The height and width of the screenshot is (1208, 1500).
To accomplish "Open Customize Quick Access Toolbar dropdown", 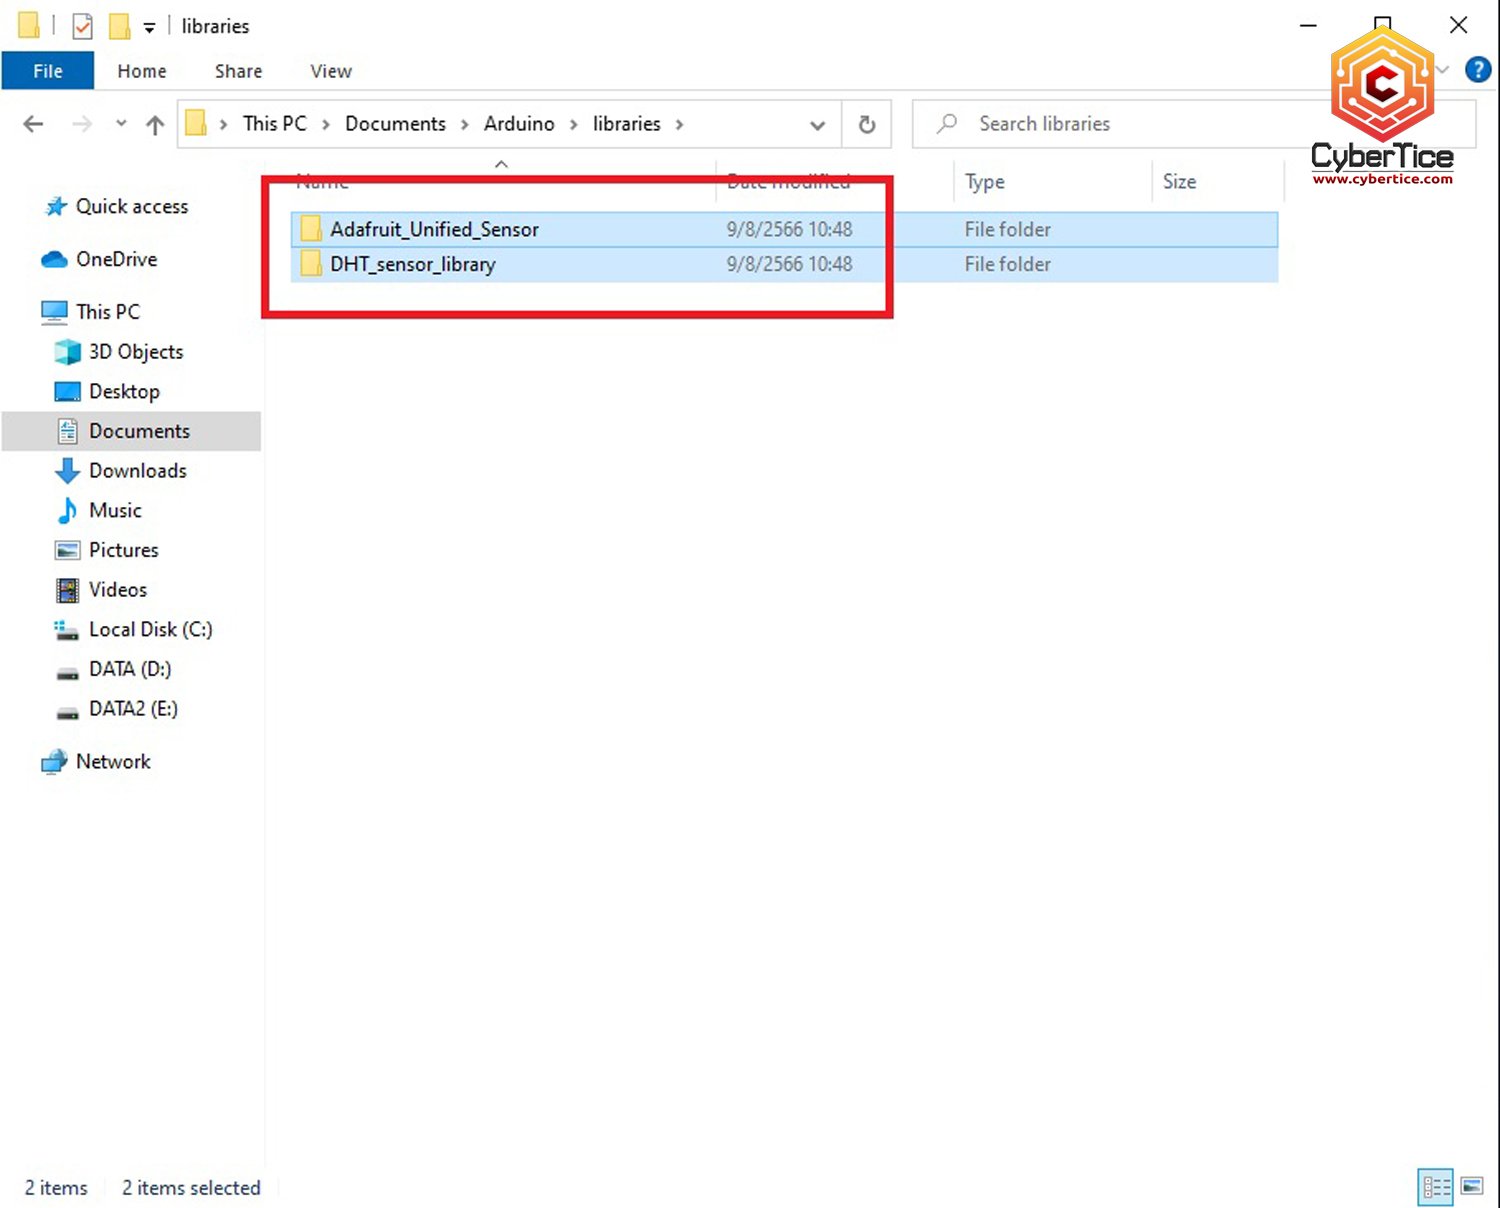I will click(x=149, y=28).
